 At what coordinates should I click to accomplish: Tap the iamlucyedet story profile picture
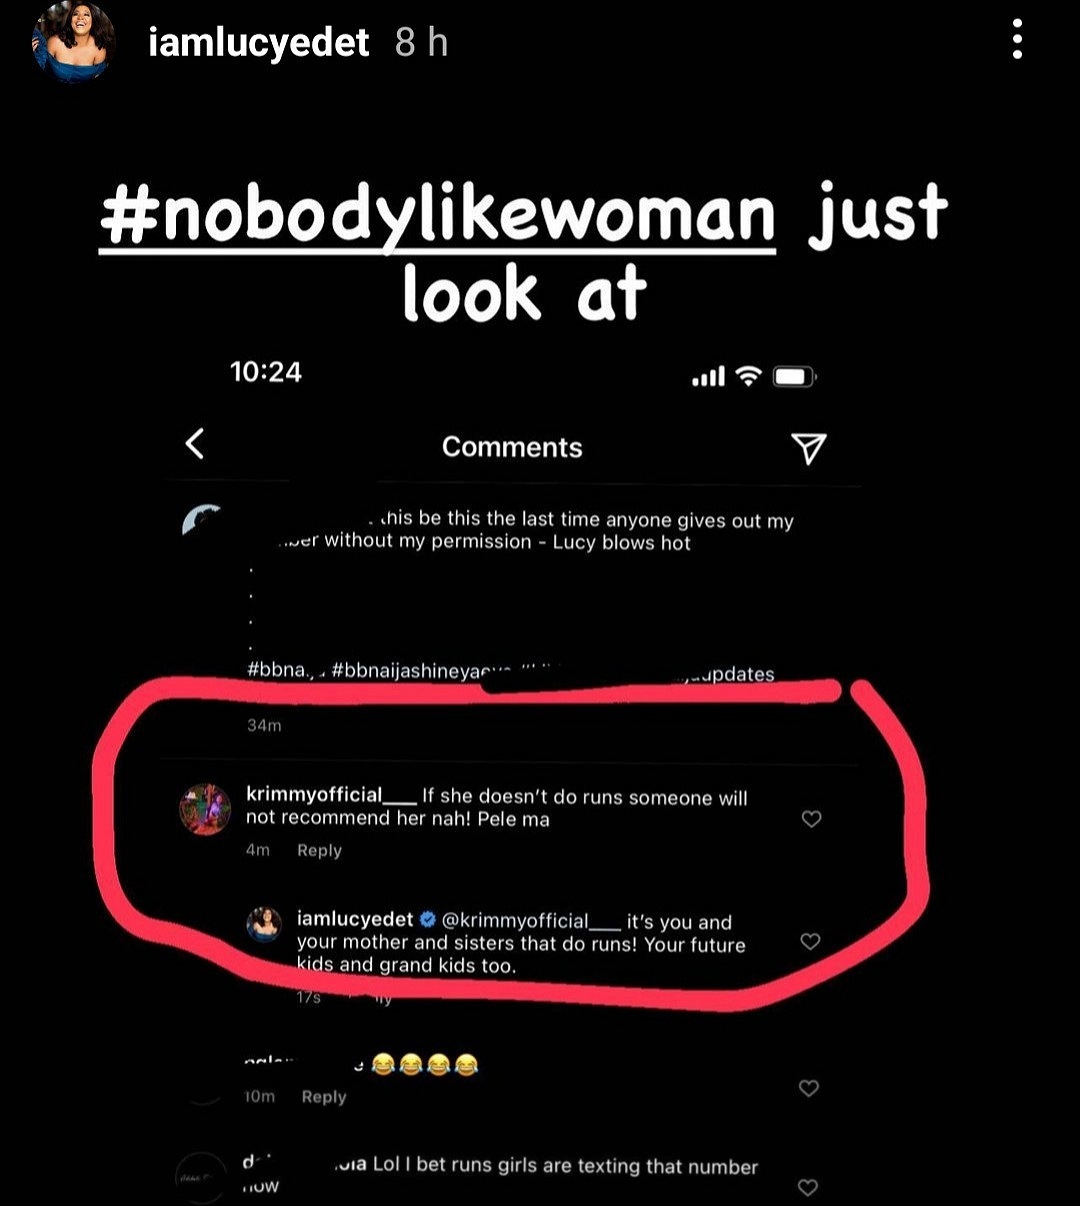[73, 42]
